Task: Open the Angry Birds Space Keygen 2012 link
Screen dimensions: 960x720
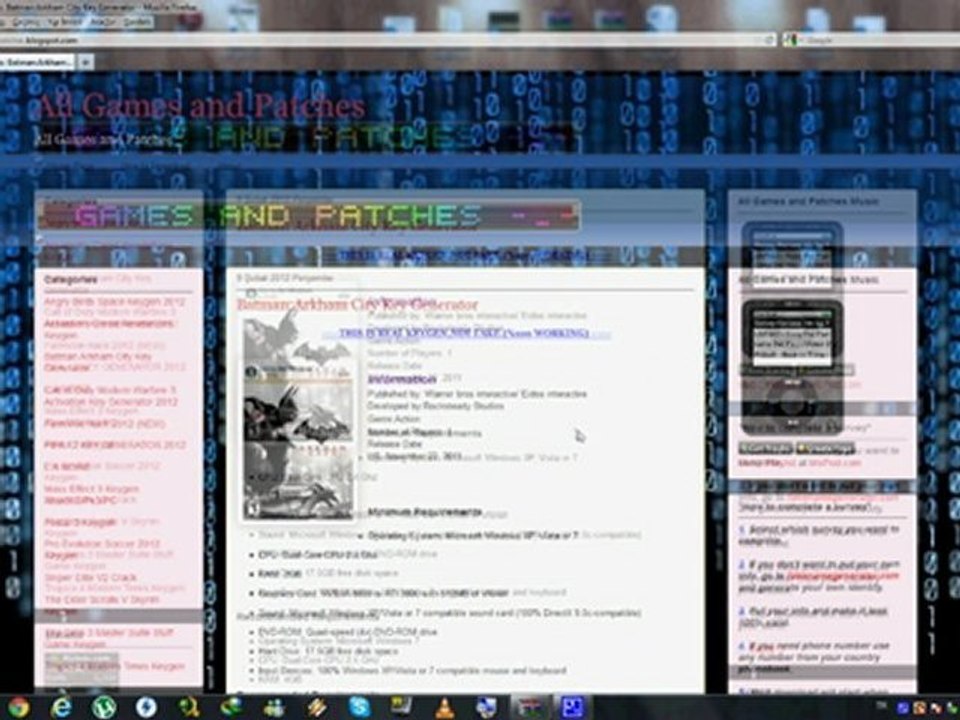Action: tap(114, 302)
